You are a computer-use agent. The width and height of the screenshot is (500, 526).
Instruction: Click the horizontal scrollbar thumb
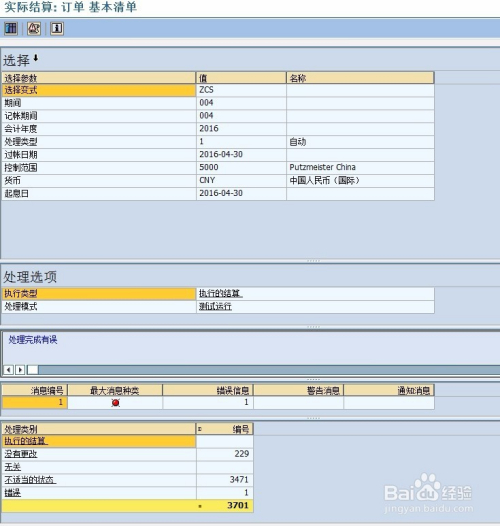pyautogui.click(x=33, y=370)
